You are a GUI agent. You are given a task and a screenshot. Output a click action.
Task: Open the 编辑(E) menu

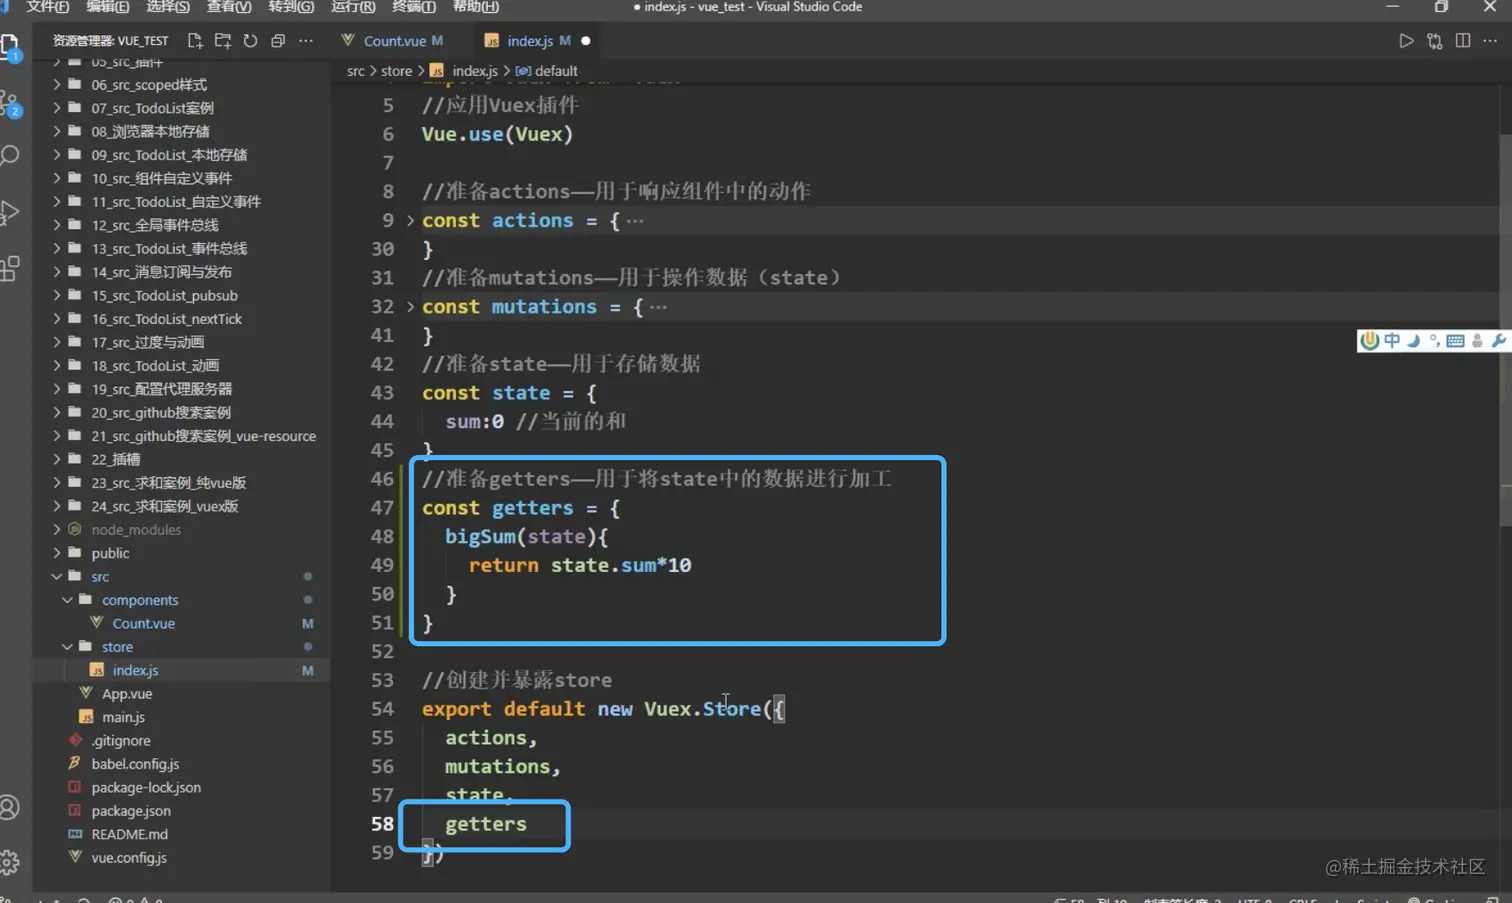pos(108,7)
